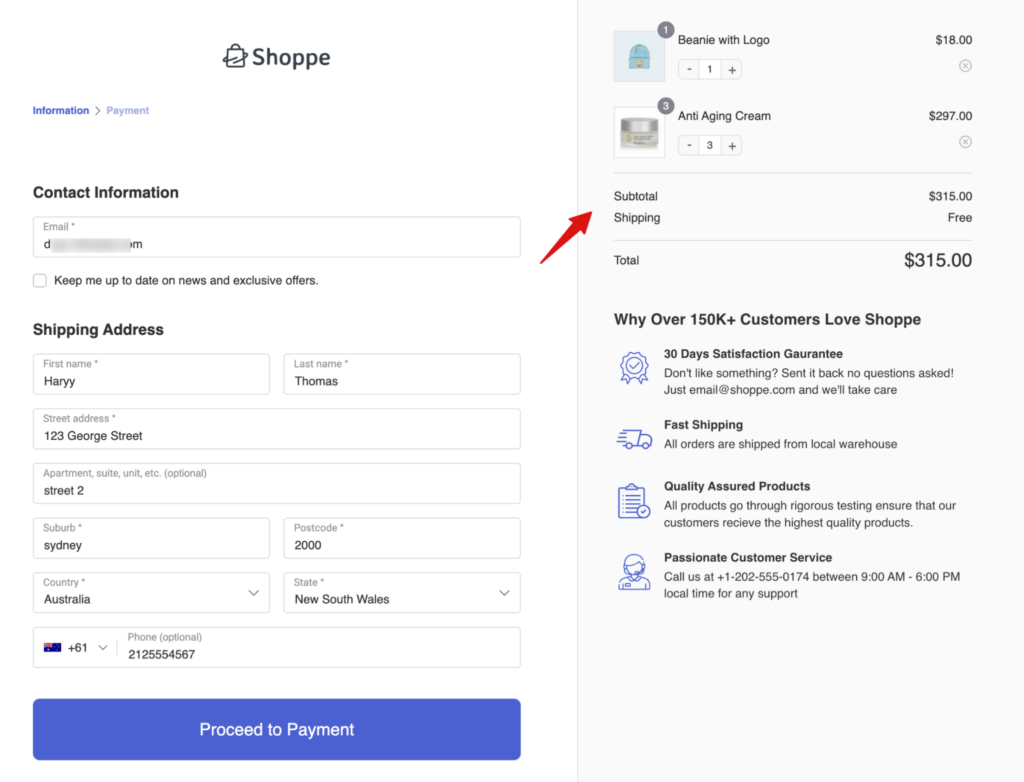Enable news and exclusive offers checkbox

click(x=40, y=281)
